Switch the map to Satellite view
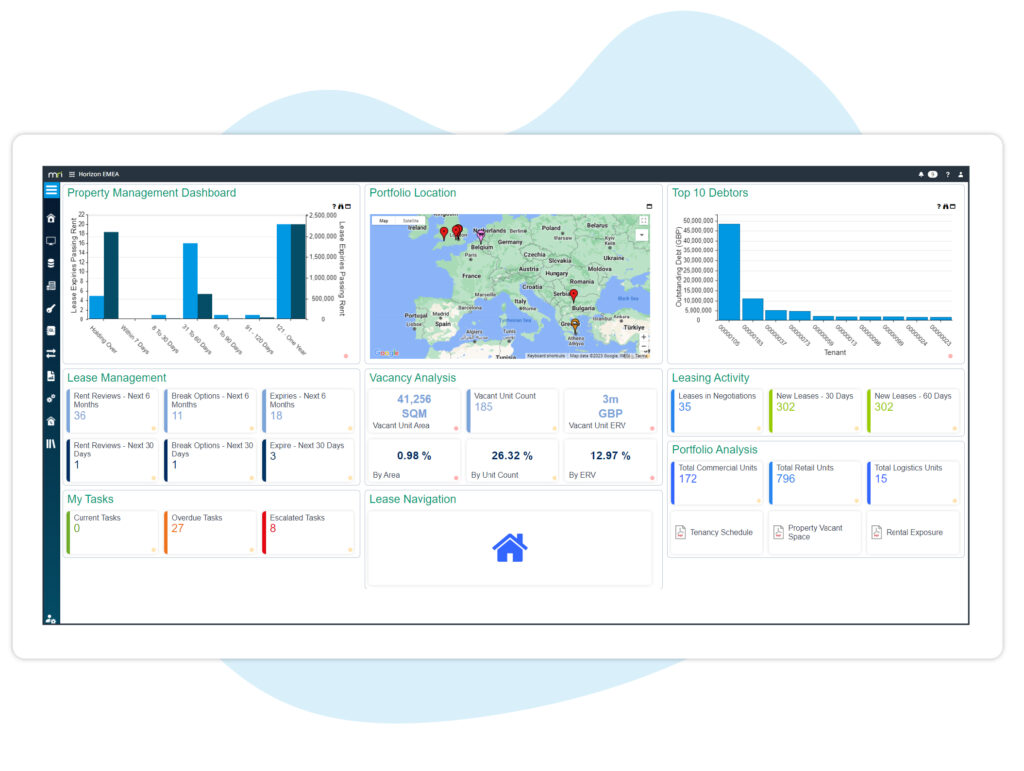Screen dimensions: 1024x771 (x=411, y=220)
